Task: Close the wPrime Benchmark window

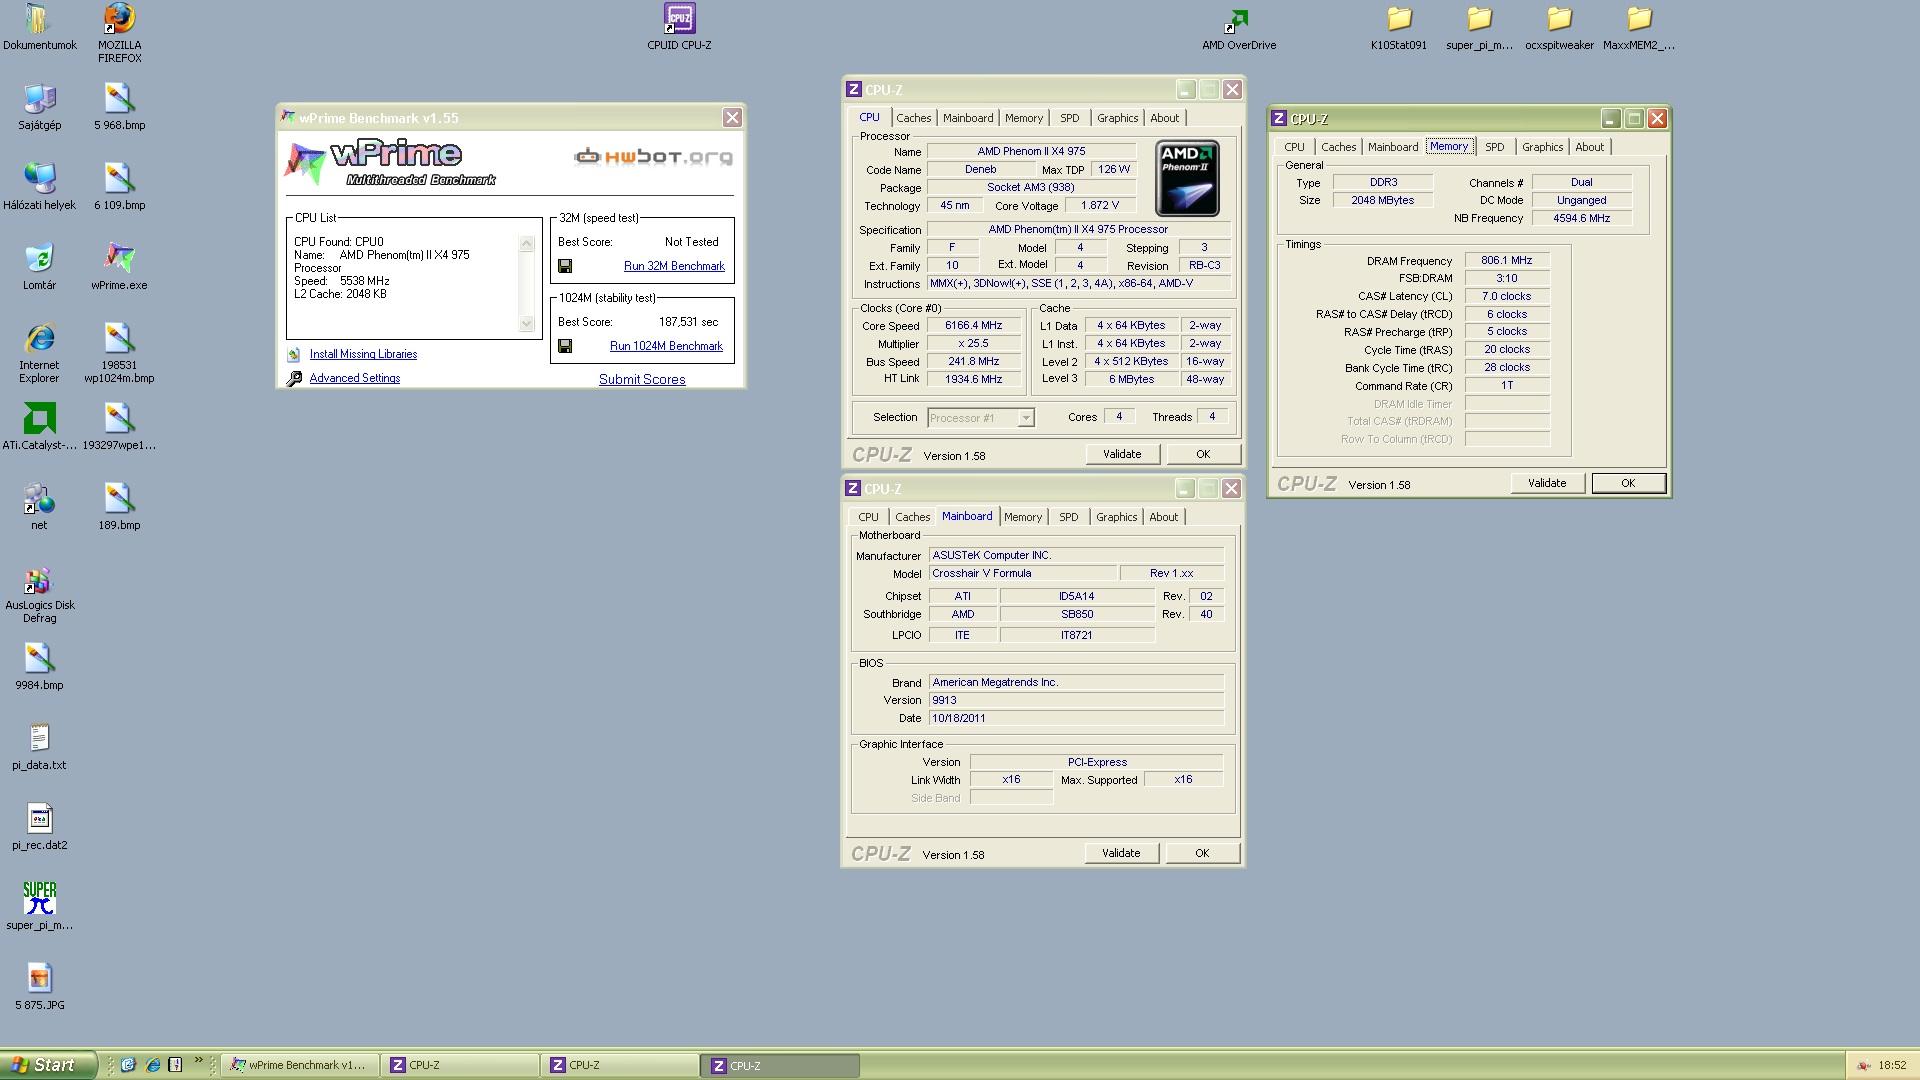Action: [x=732, y=118]
